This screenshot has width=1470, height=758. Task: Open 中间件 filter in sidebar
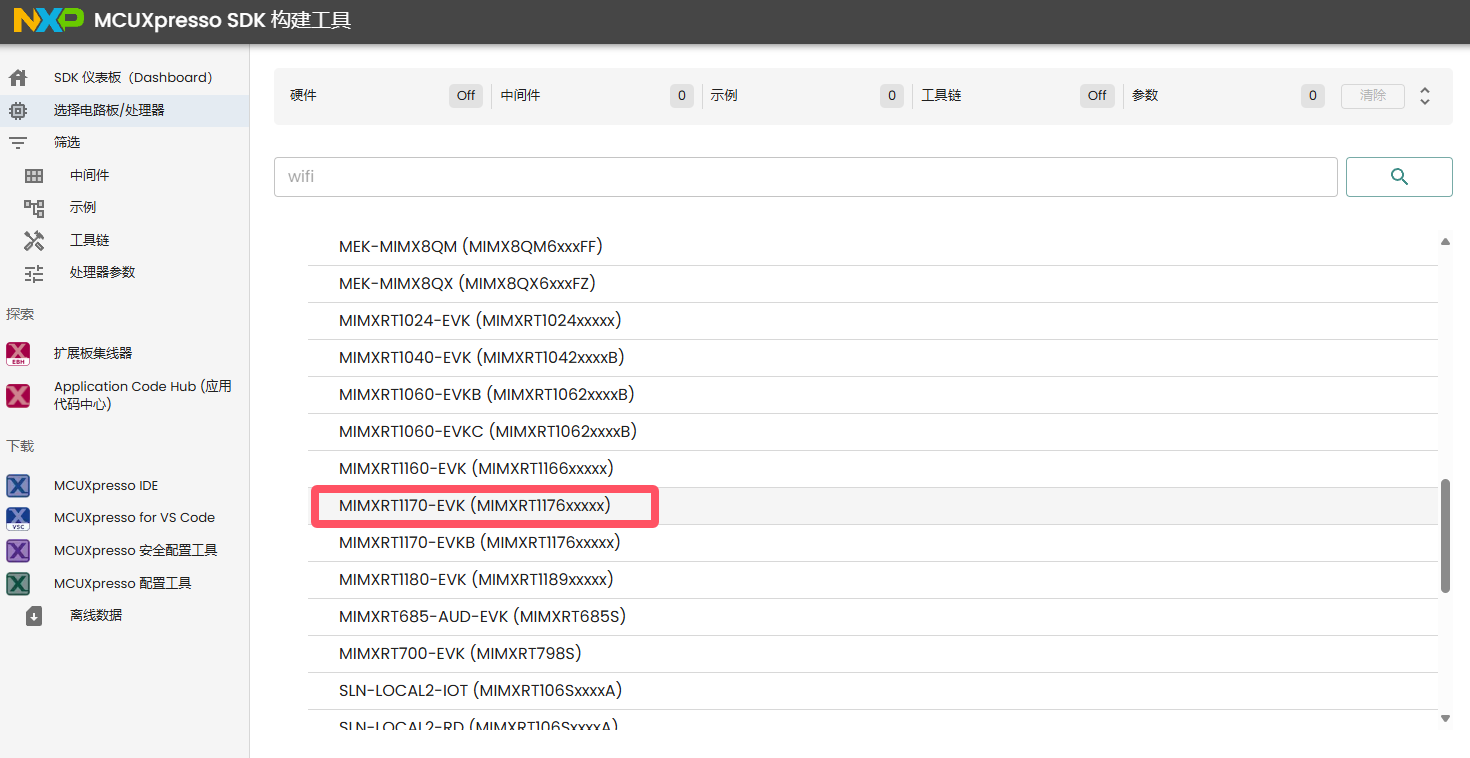click(x=89, y=176)
